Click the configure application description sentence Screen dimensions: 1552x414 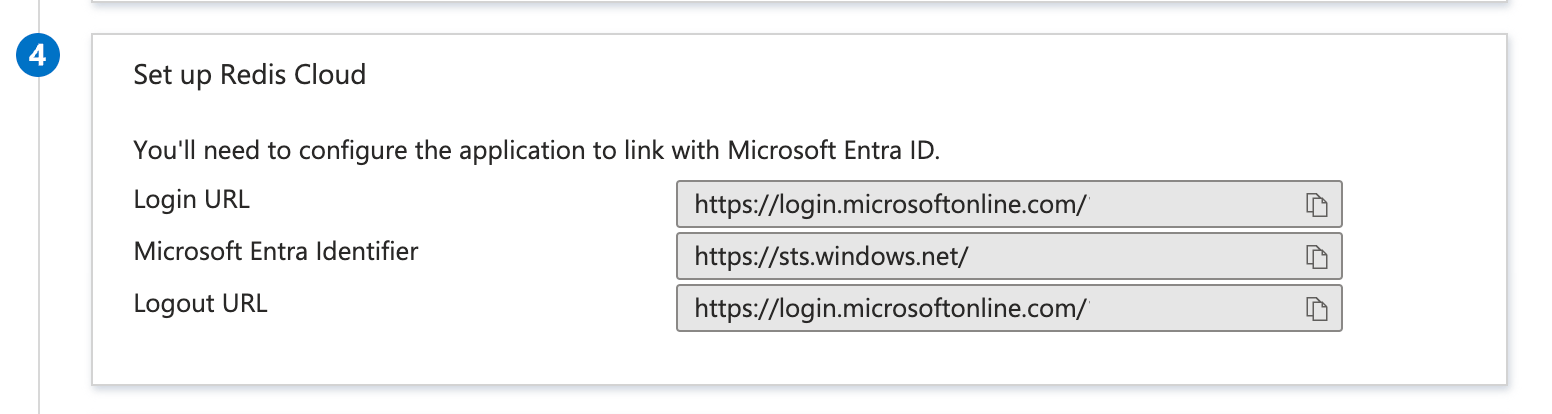coord(537,150)
